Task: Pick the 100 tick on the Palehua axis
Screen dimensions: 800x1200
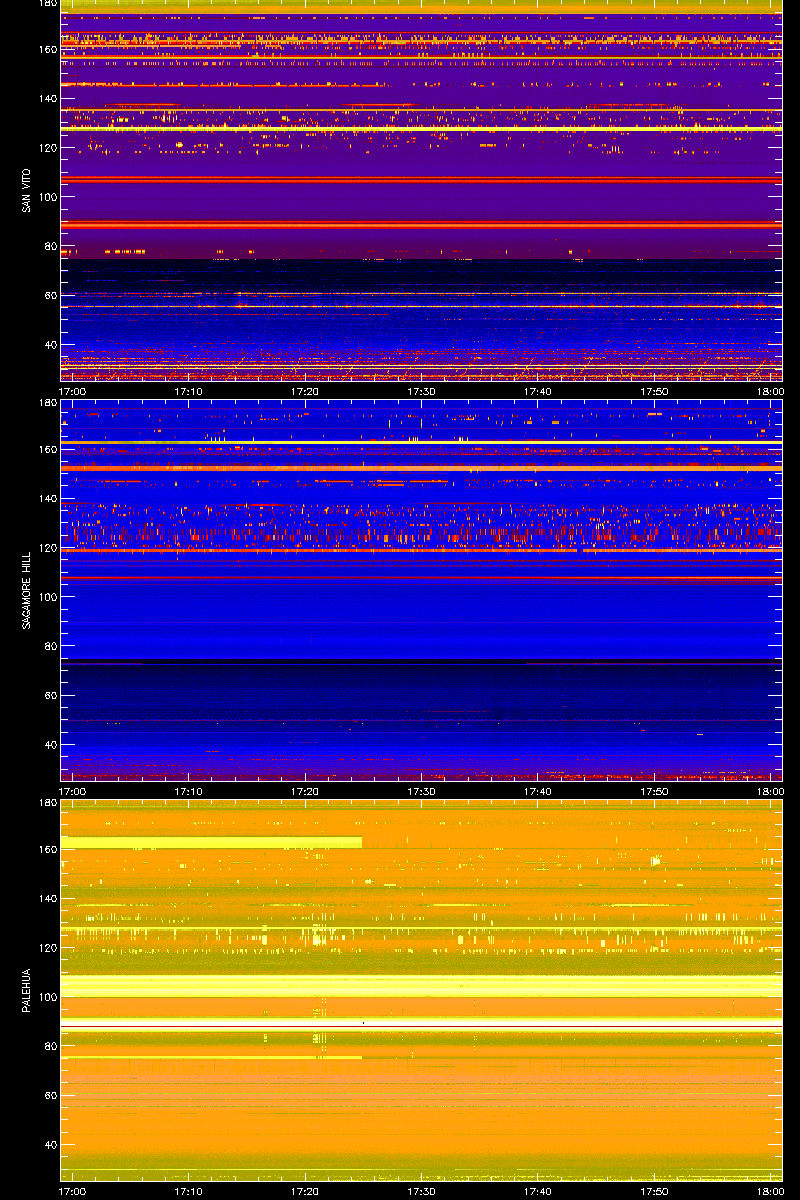Action: (46, 997)
